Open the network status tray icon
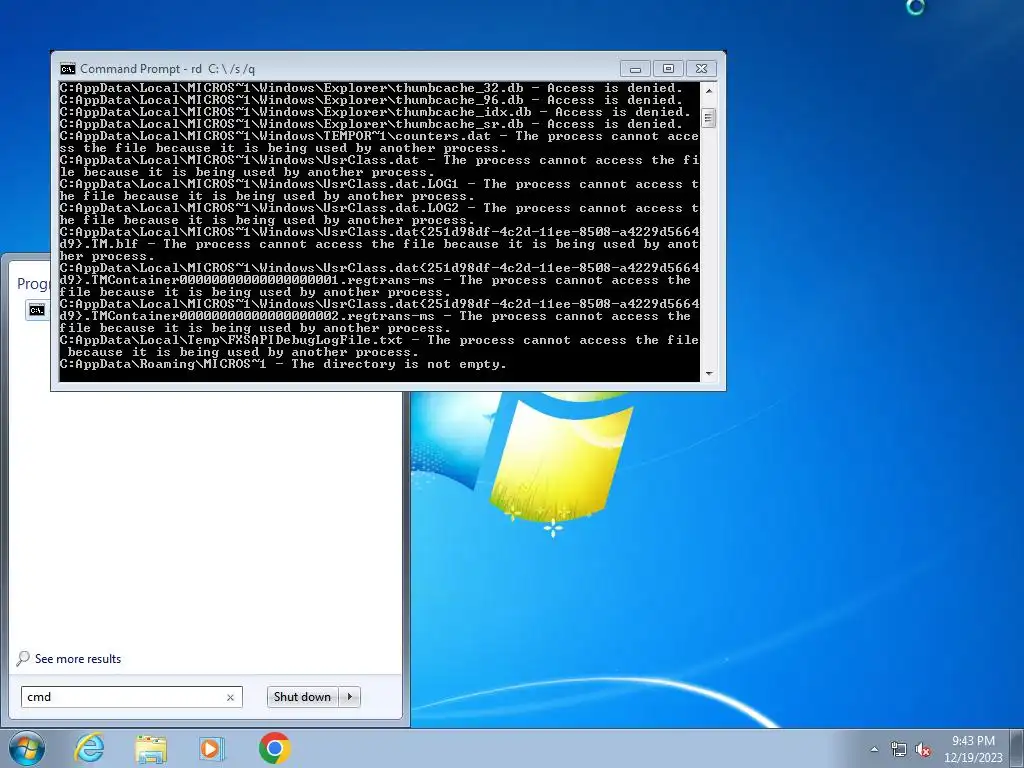This screenshot has height=768, width=1024. pyautogui.click(x=899, y=750)
